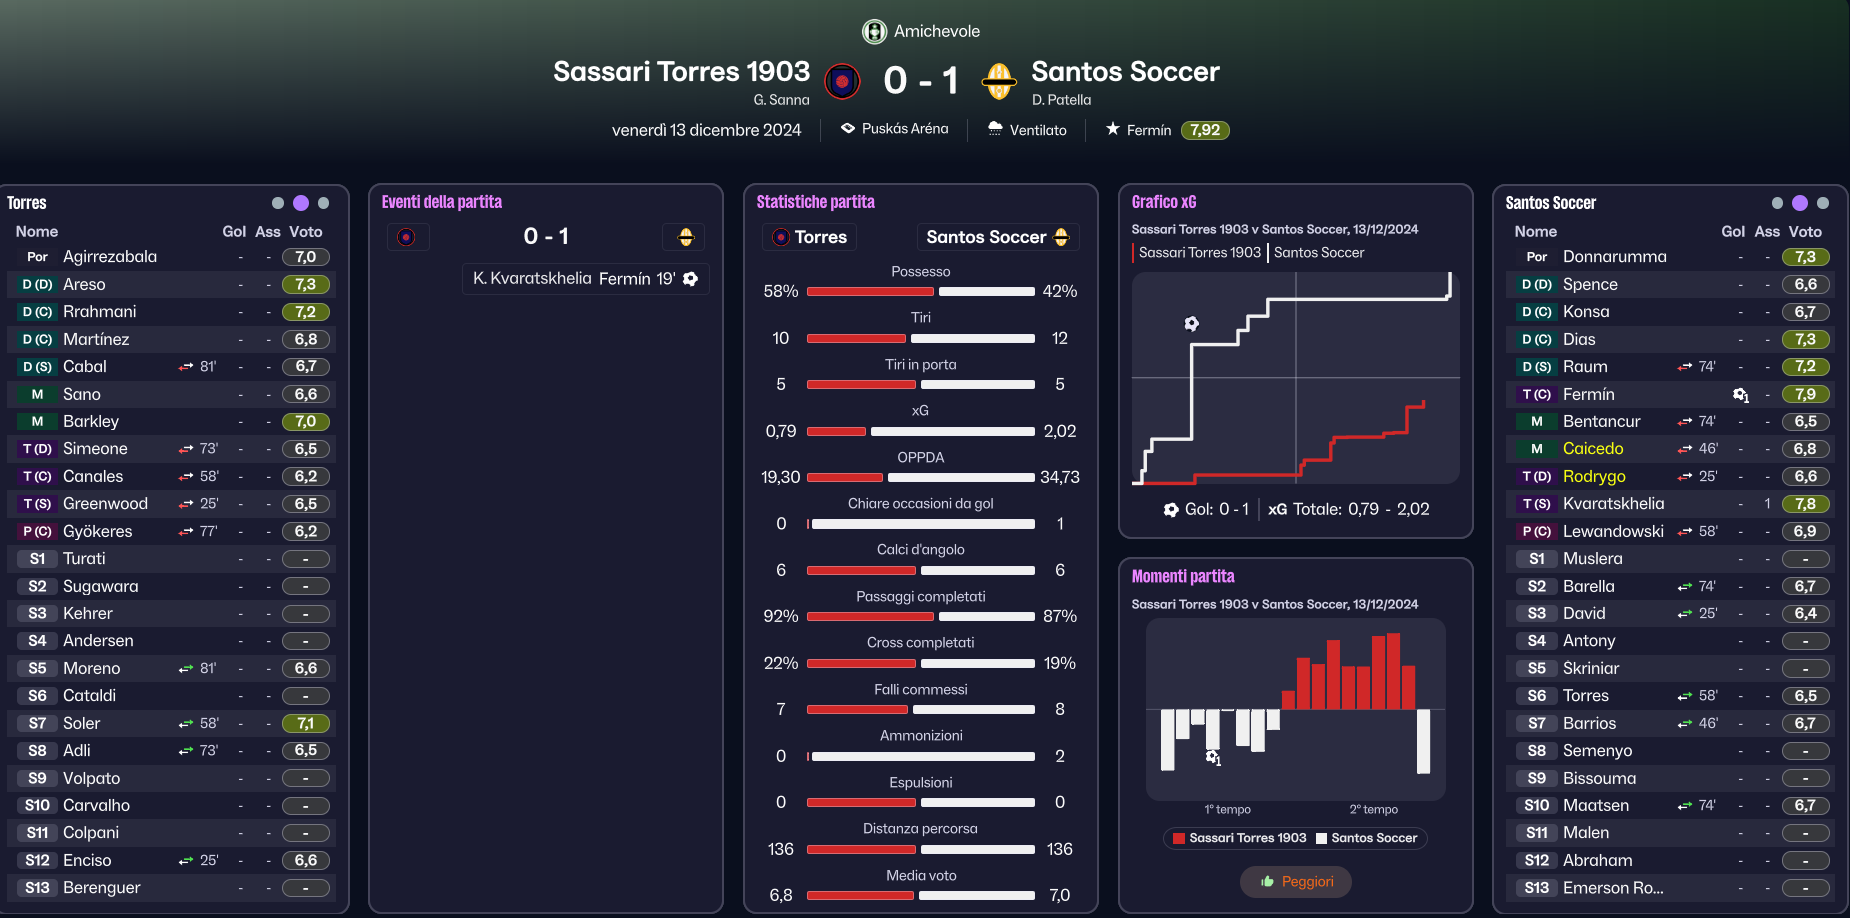Image resolution: width=1850 pixels, height=918 pixels.
Task: Click the Possesso red possession bar
Action: pos(870,292)
